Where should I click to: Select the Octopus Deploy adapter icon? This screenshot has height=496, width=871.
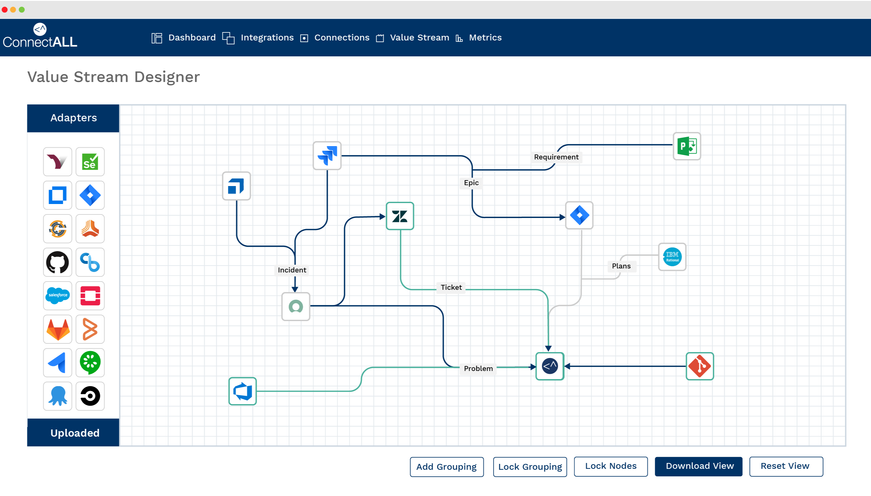[58, 396]
